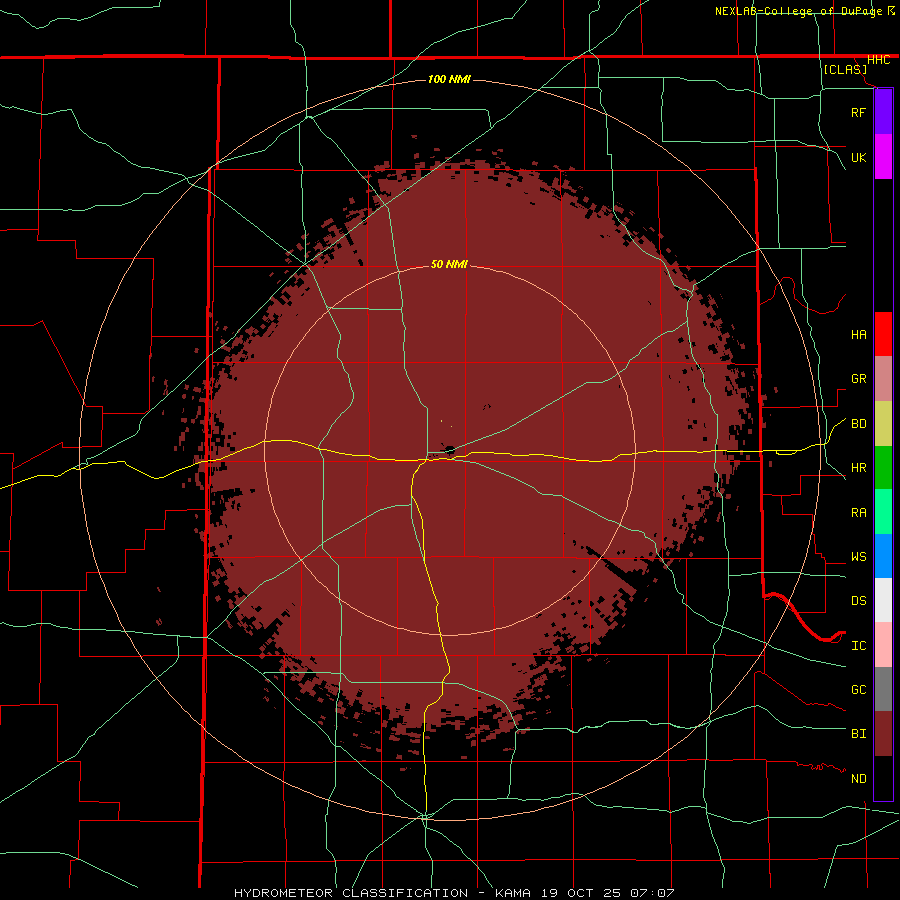This screenshot has width=900, height=900.
Task: Click the black radar site dot at center
Action: pyautogui.click(x=450, y=449)
